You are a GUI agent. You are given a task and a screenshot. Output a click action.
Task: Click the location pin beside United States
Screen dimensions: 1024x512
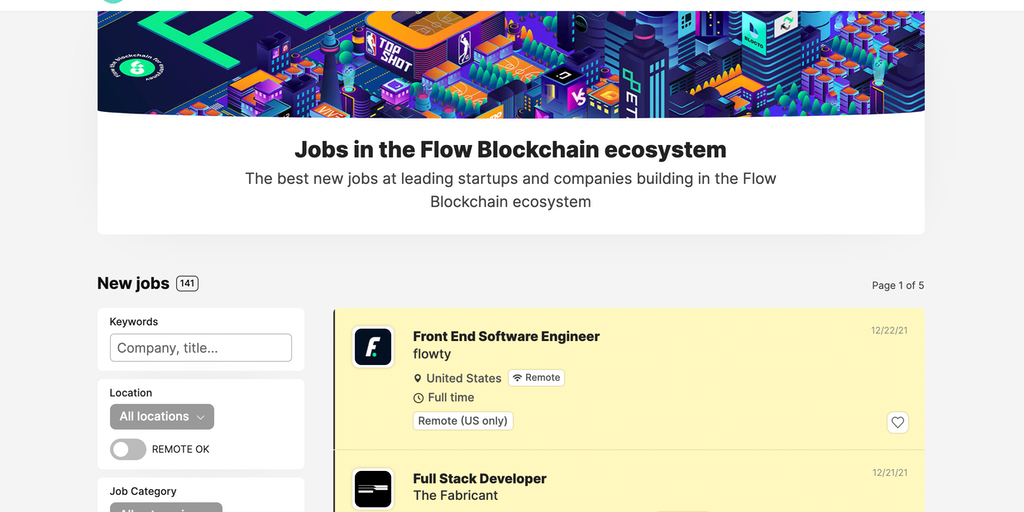coord(418,378)
